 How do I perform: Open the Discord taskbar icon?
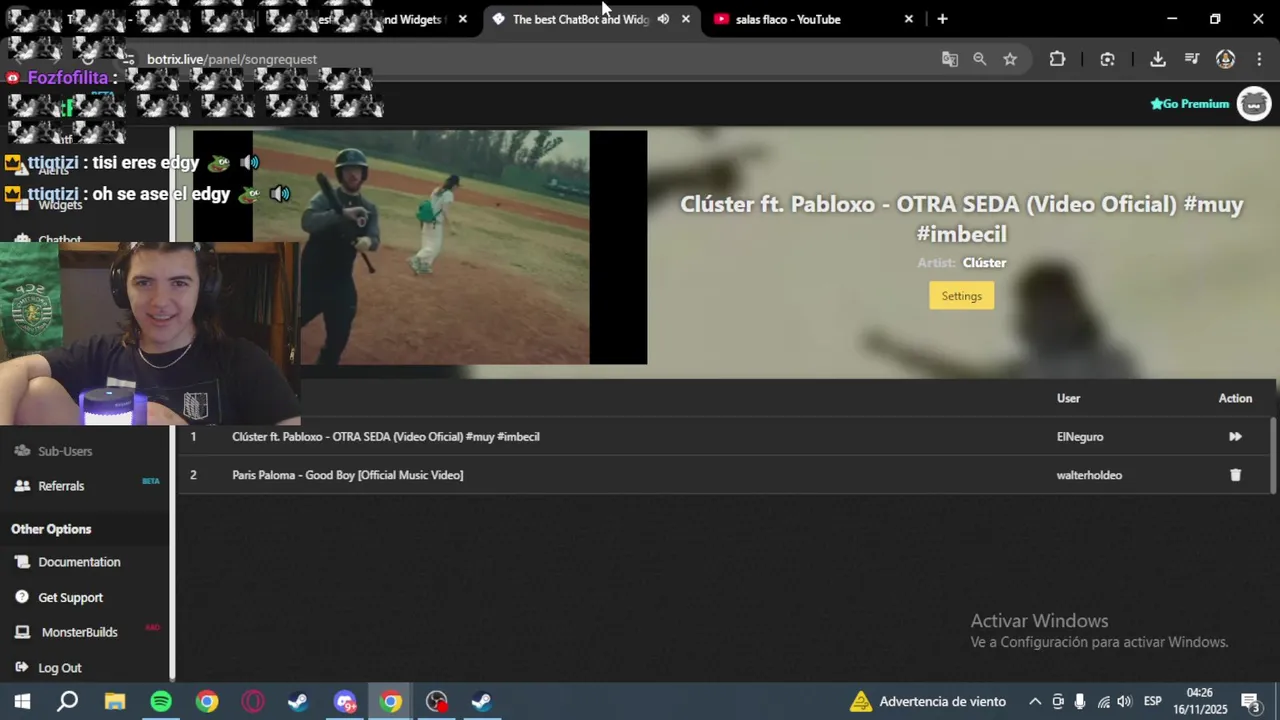[345, 701]
